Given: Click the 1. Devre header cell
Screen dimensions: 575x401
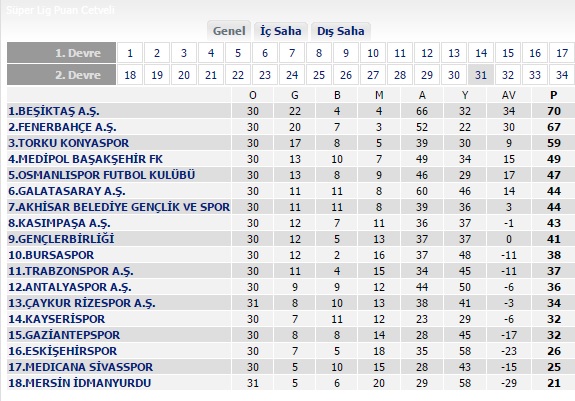Looking at the screenshot, I should (61, 53).
